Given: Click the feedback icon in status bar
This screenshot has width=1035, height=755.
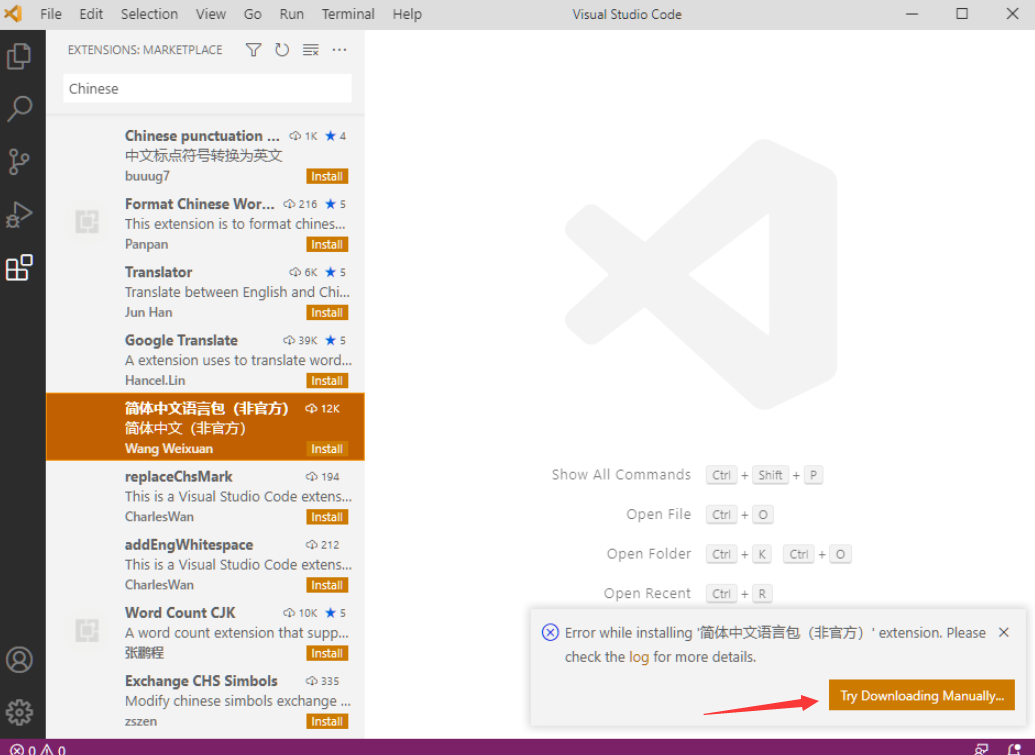Looking at the screenshot, I should pyautogui.click(x=982, y=749).
